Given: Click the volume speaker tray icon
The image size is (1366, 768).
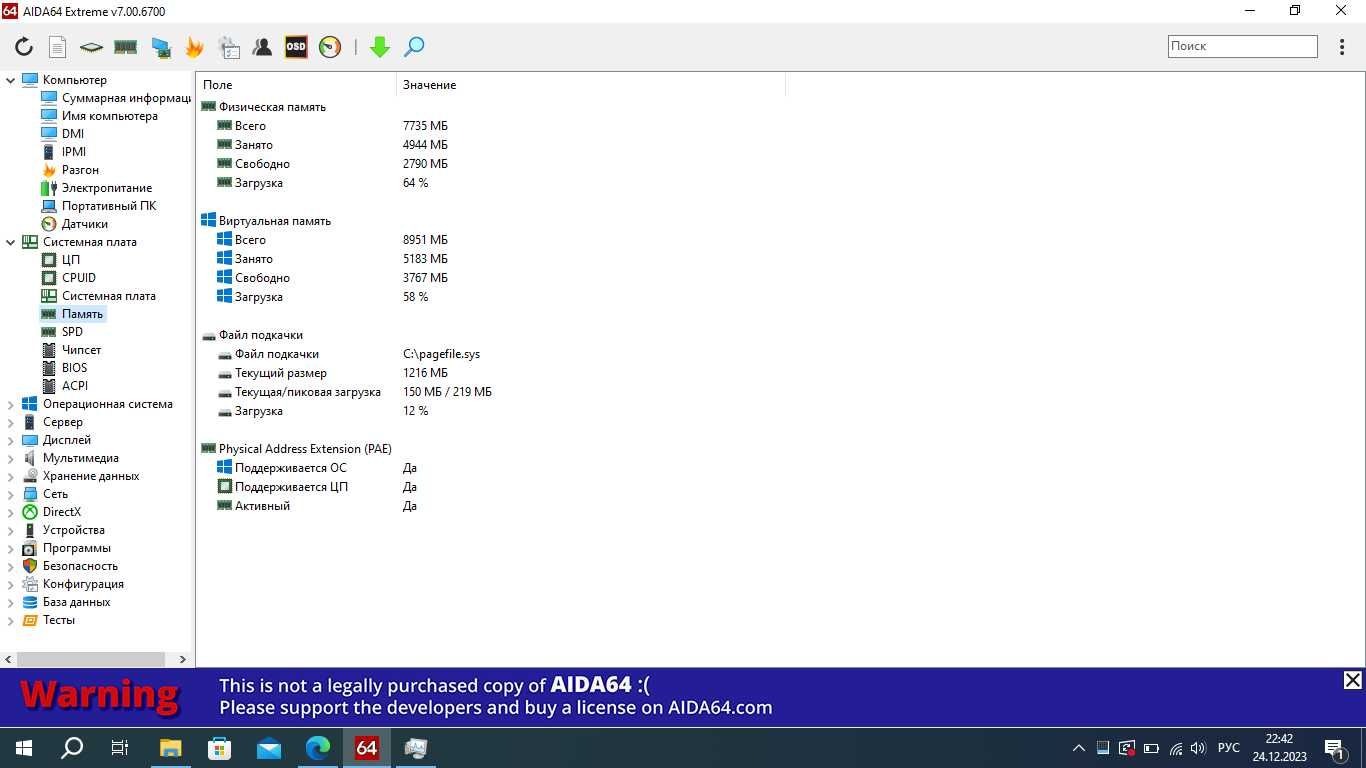Looking at the screenshot, I should coord(1198,748).
